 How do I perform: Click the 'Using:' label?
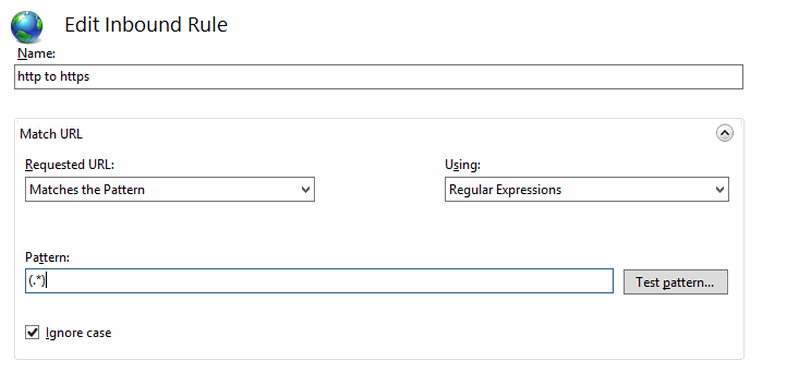point(463,165)
